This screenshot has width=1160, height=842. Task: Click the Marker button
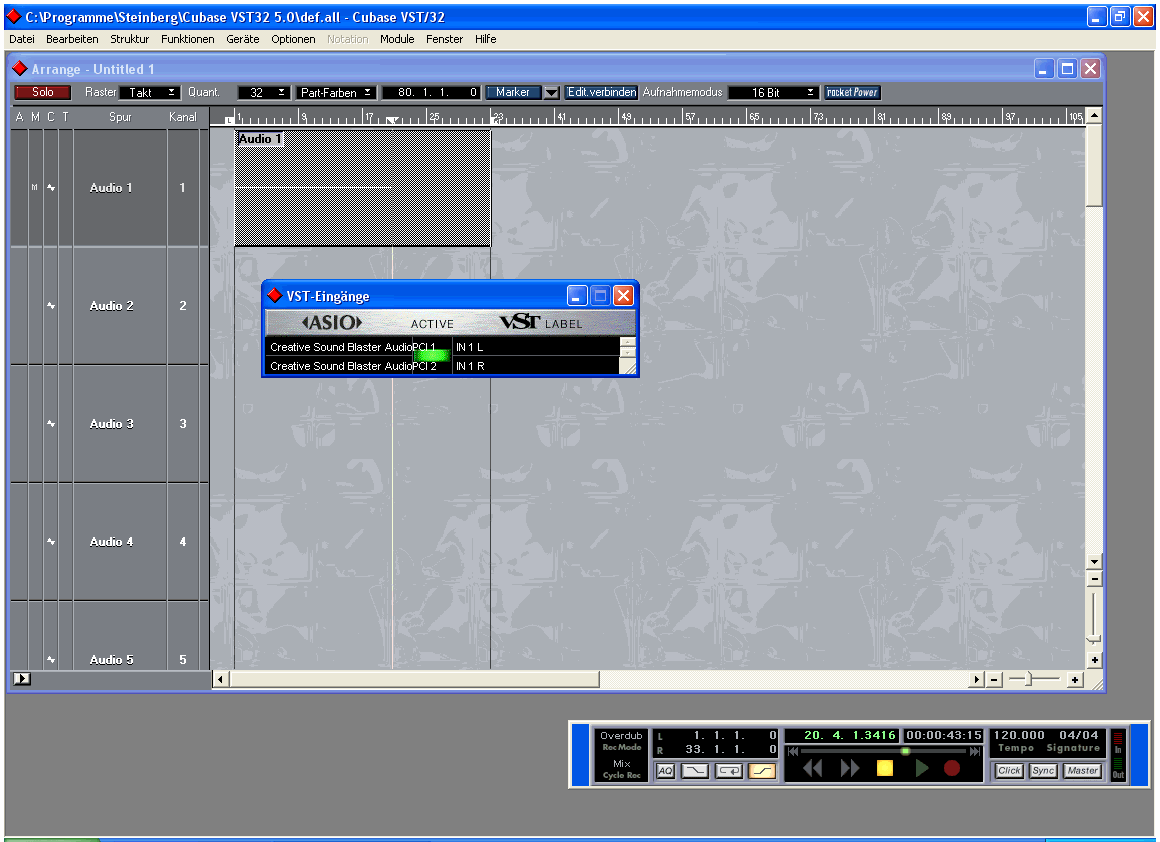click(x=513, y=92)
